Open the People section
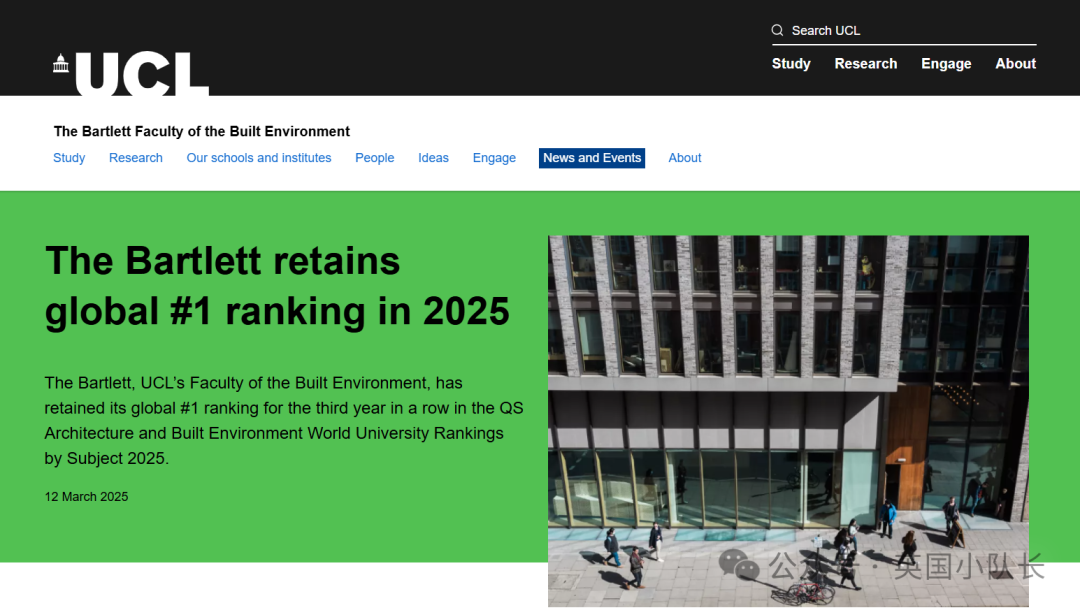The width and height of the screenshot is (1080, 610). click(x=375, y=158)
